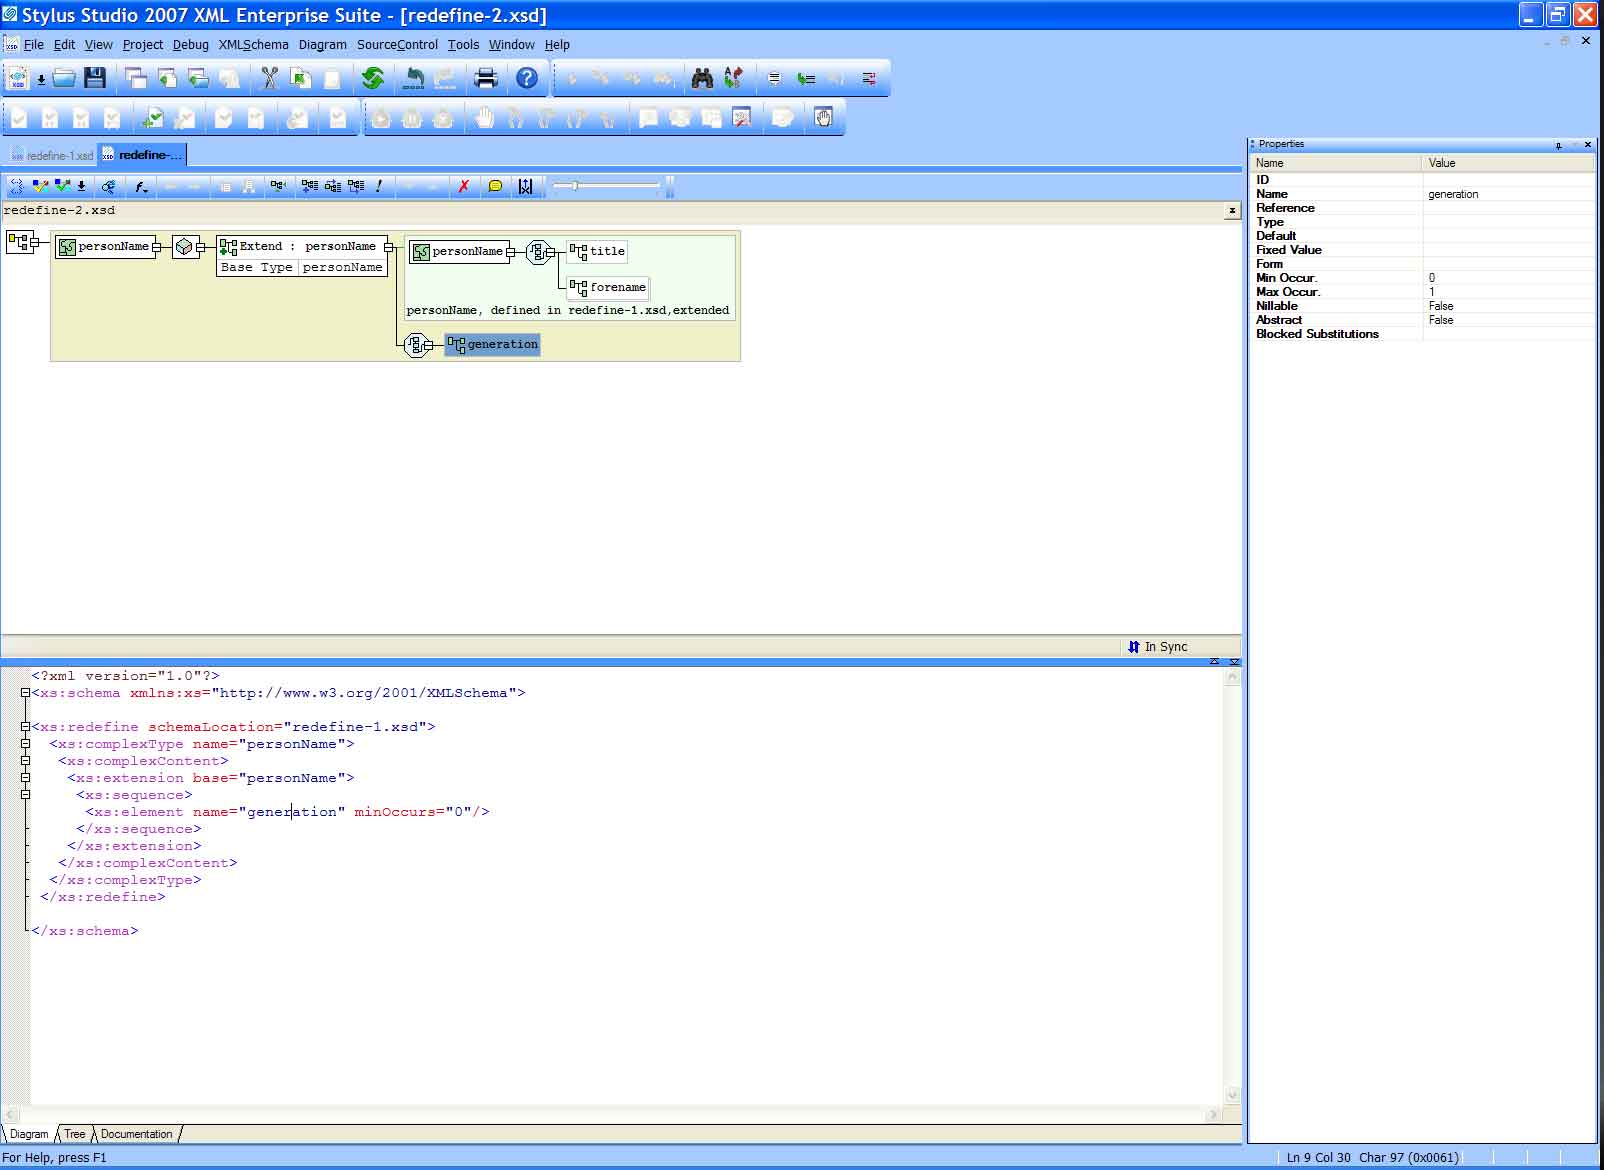Click the green refresh arrows icon

pyautogui.click(x=373, y=78)
